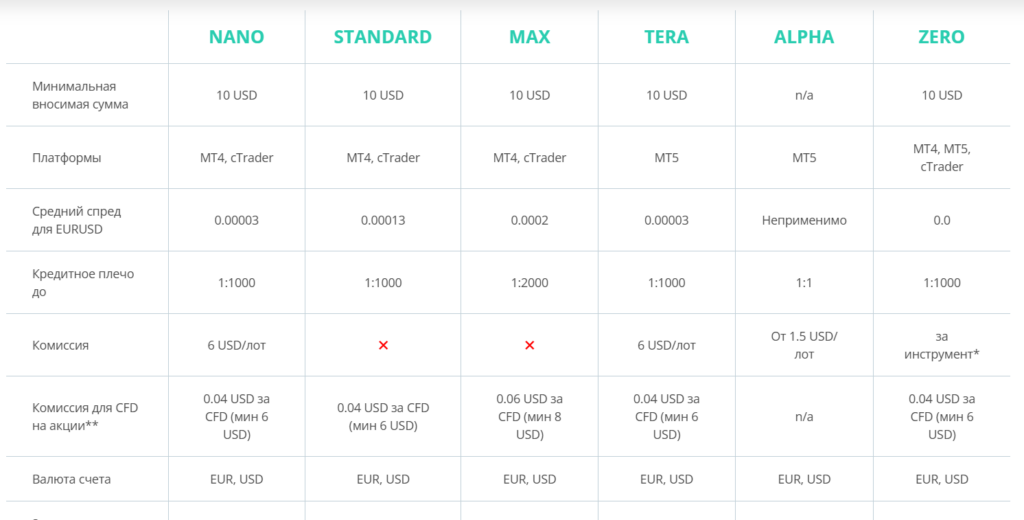Click the 'Неприменимо' spread cell for ALPHA
This screenshot has width=1024, height=520.
click(x=804, y=220)
